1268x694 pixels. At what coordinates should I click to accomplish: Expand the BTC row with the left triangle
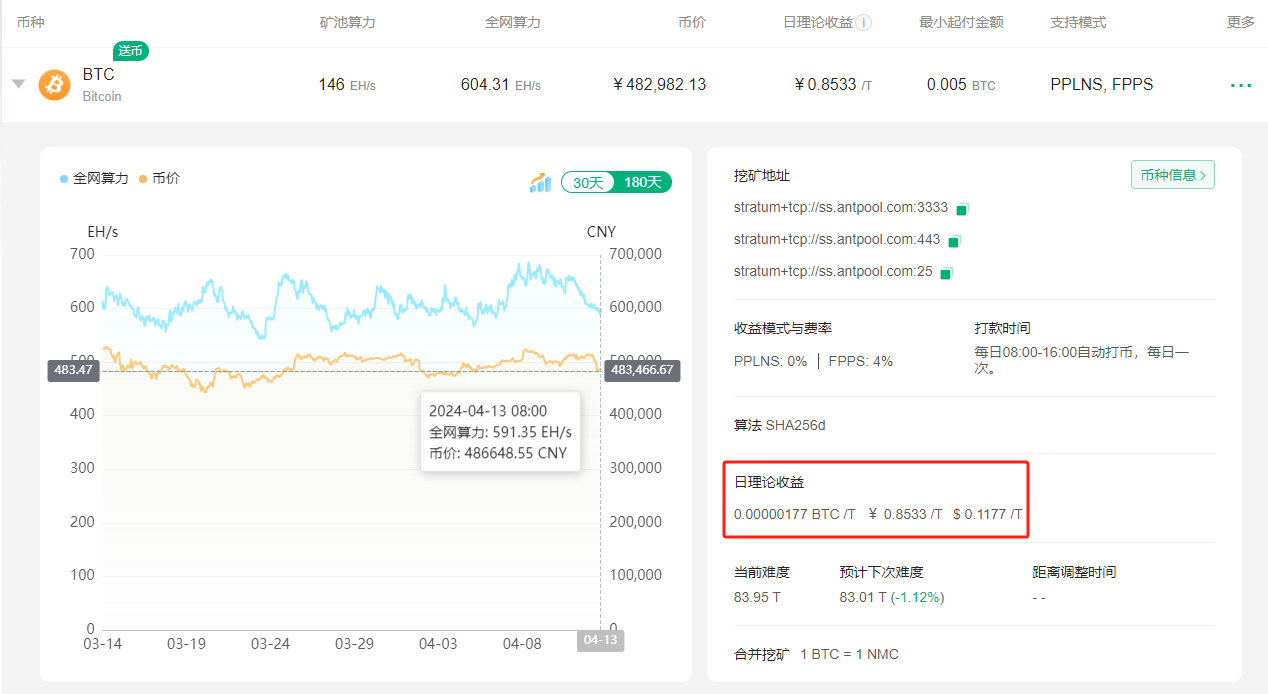pyautogui.click(x=18, y=85)
